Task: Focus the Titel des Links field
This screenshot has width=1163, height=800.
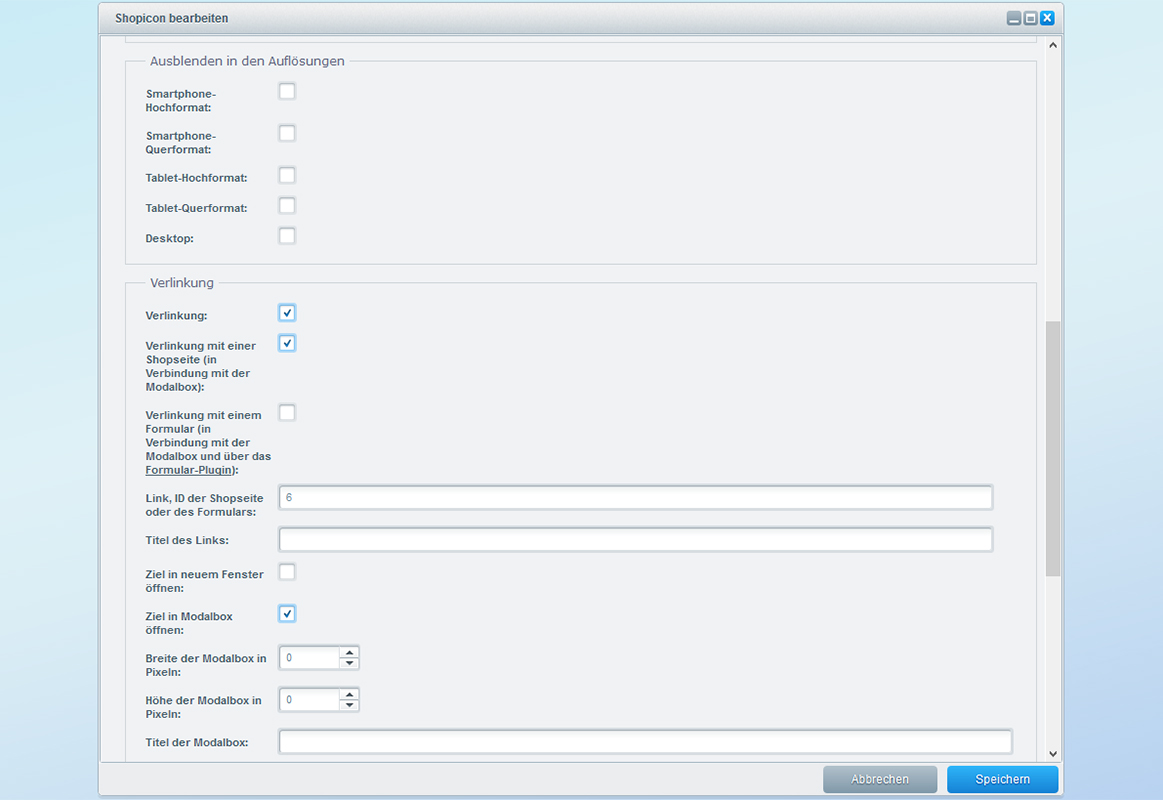Action: pyautogui.click(x=636, y=540)
